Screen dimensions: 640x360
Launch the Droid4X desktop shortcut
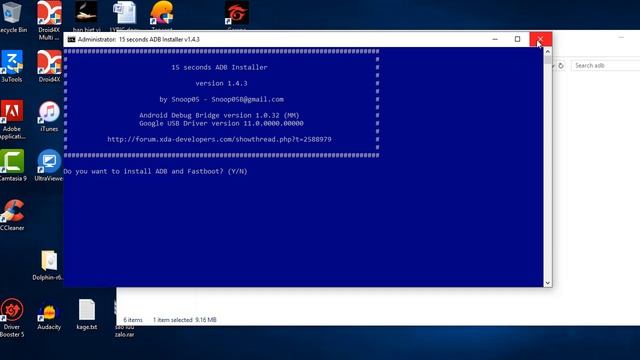(49, 67)
